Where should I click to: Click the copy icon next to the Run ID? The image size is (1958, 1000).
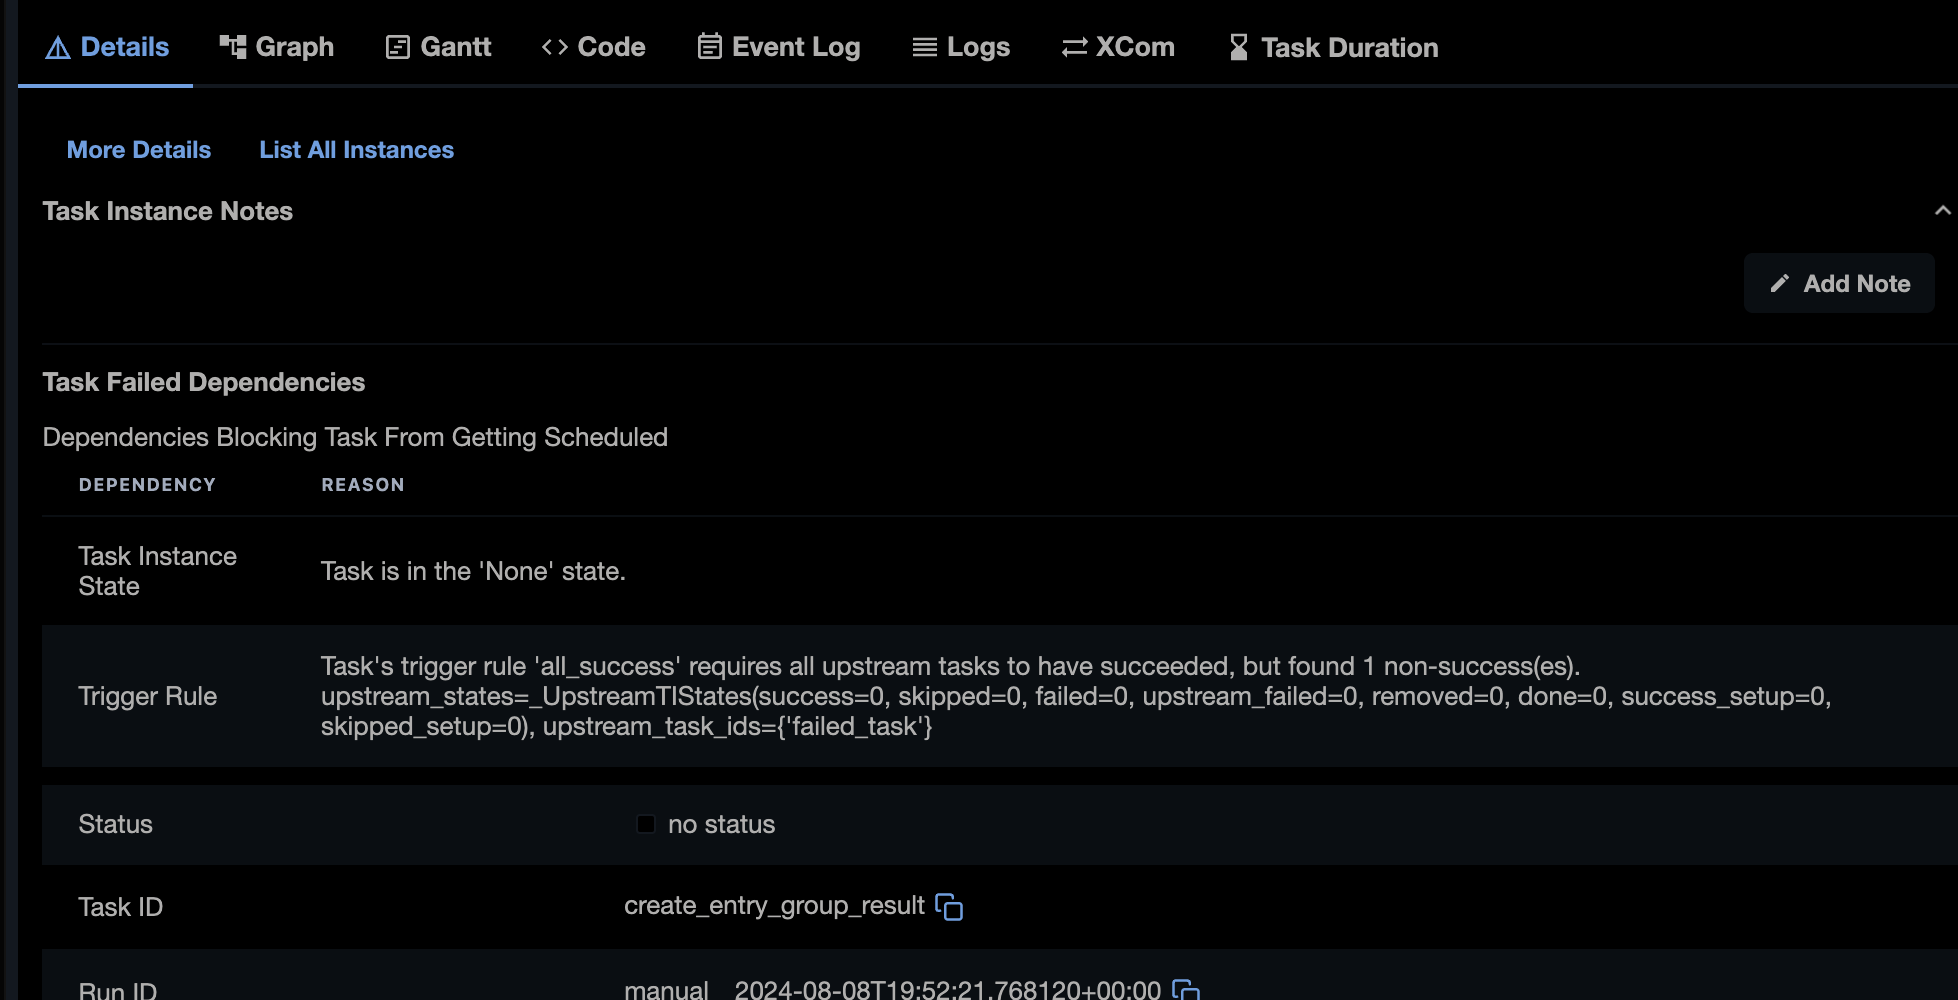click(x=1186, y=988)
